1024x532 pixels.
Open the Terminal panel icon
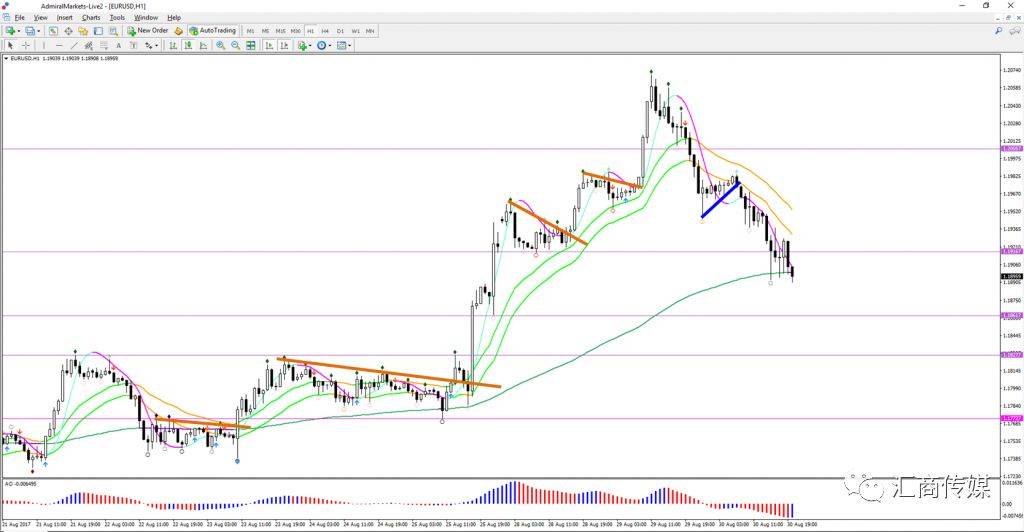click(98, 31)
